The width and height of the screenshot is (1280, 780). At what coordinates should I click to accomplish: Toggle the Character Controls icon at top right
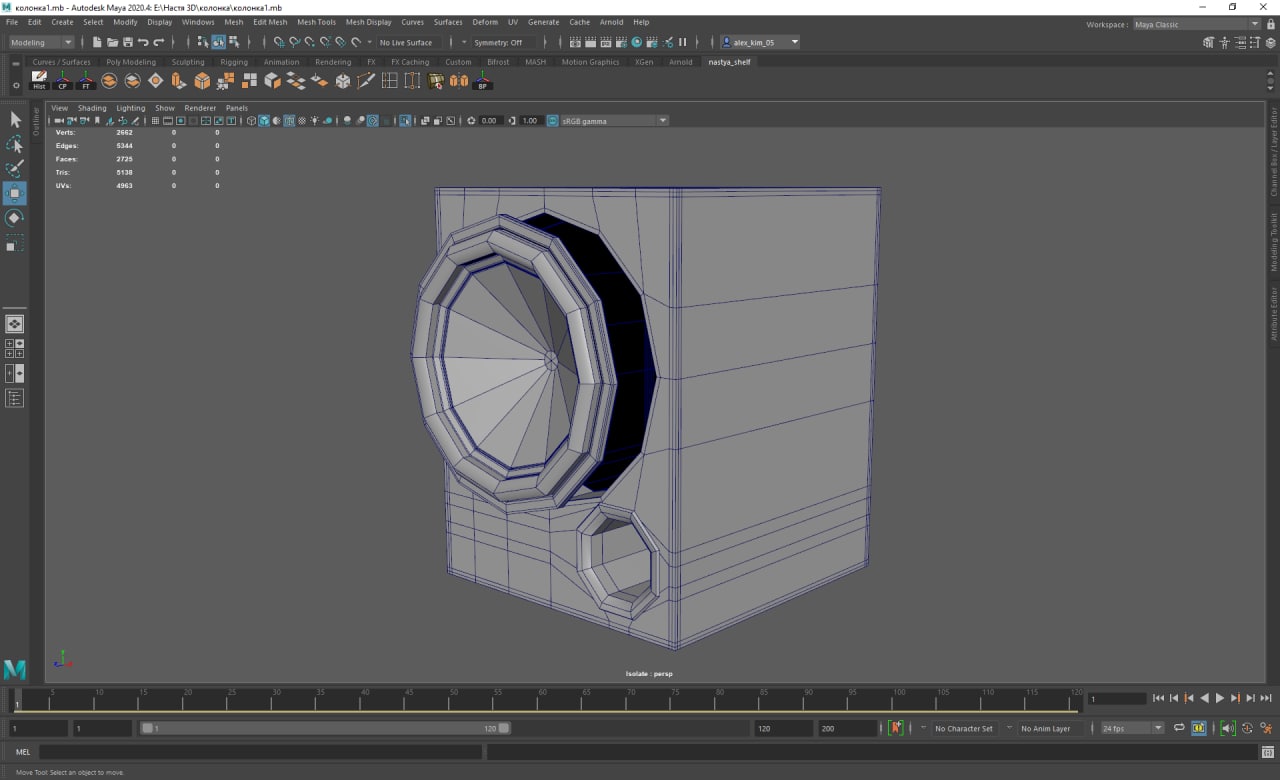[1224, 42]
